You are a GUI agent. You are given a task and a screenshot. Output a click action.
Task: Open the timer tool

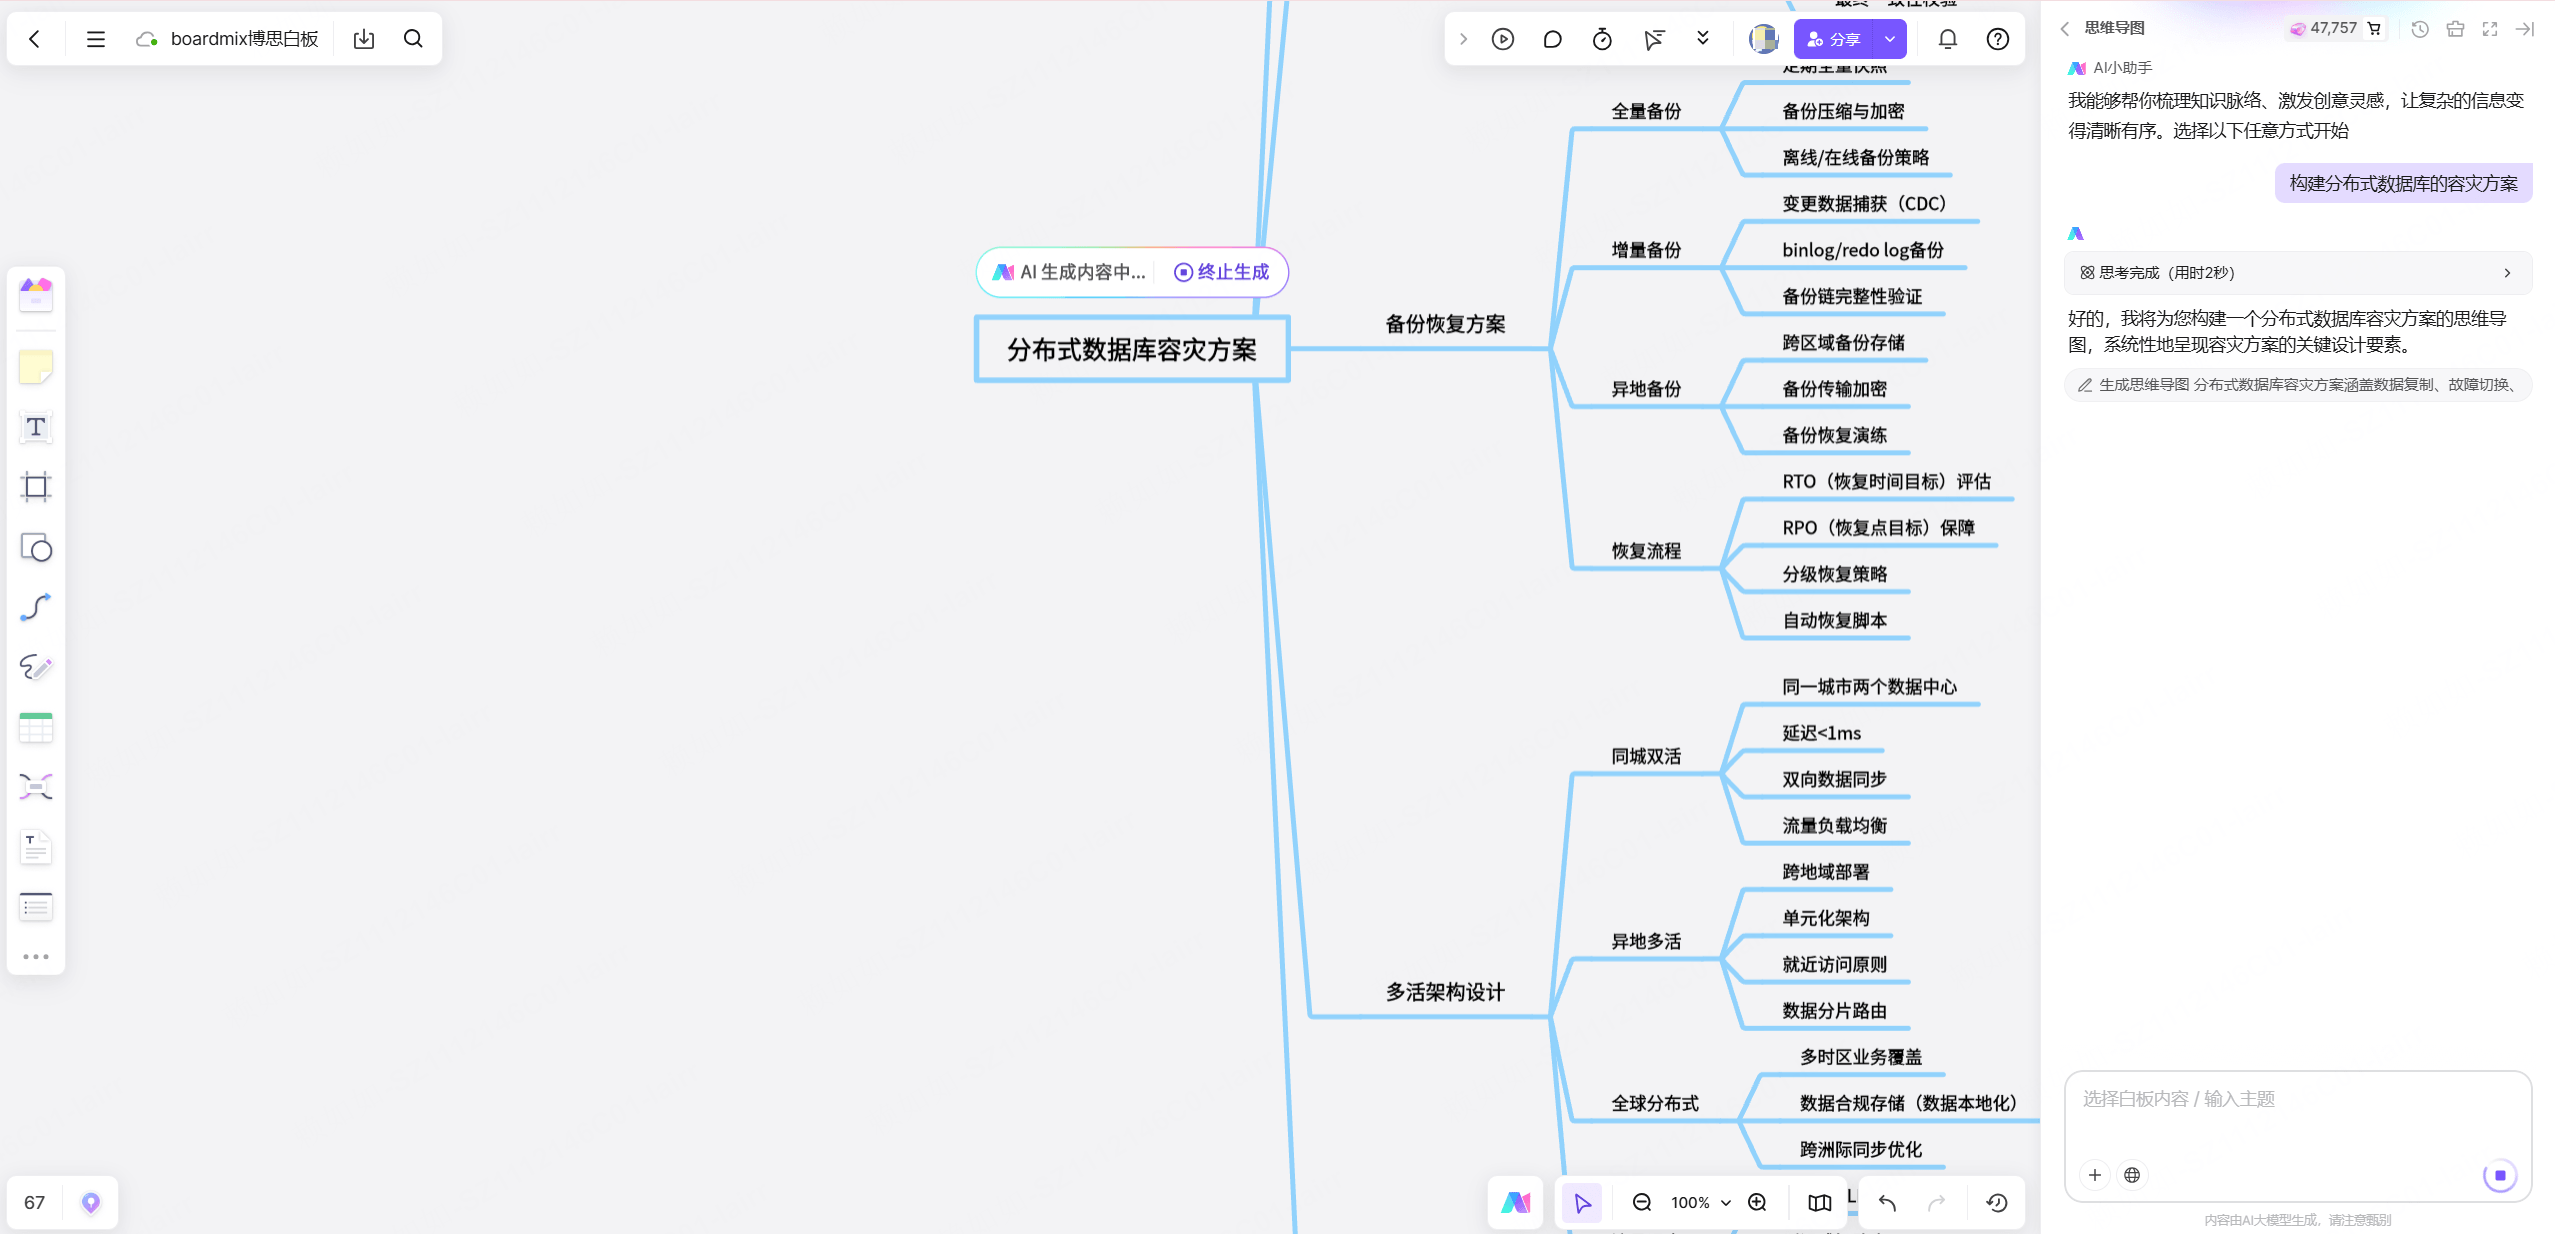tap(1602, 39)
